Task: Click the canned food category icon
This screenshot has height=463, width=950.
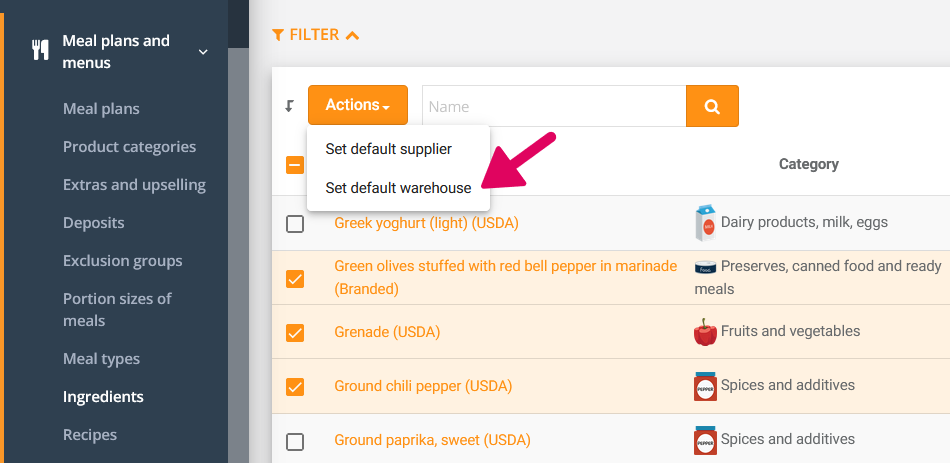Action: [705, 267]
